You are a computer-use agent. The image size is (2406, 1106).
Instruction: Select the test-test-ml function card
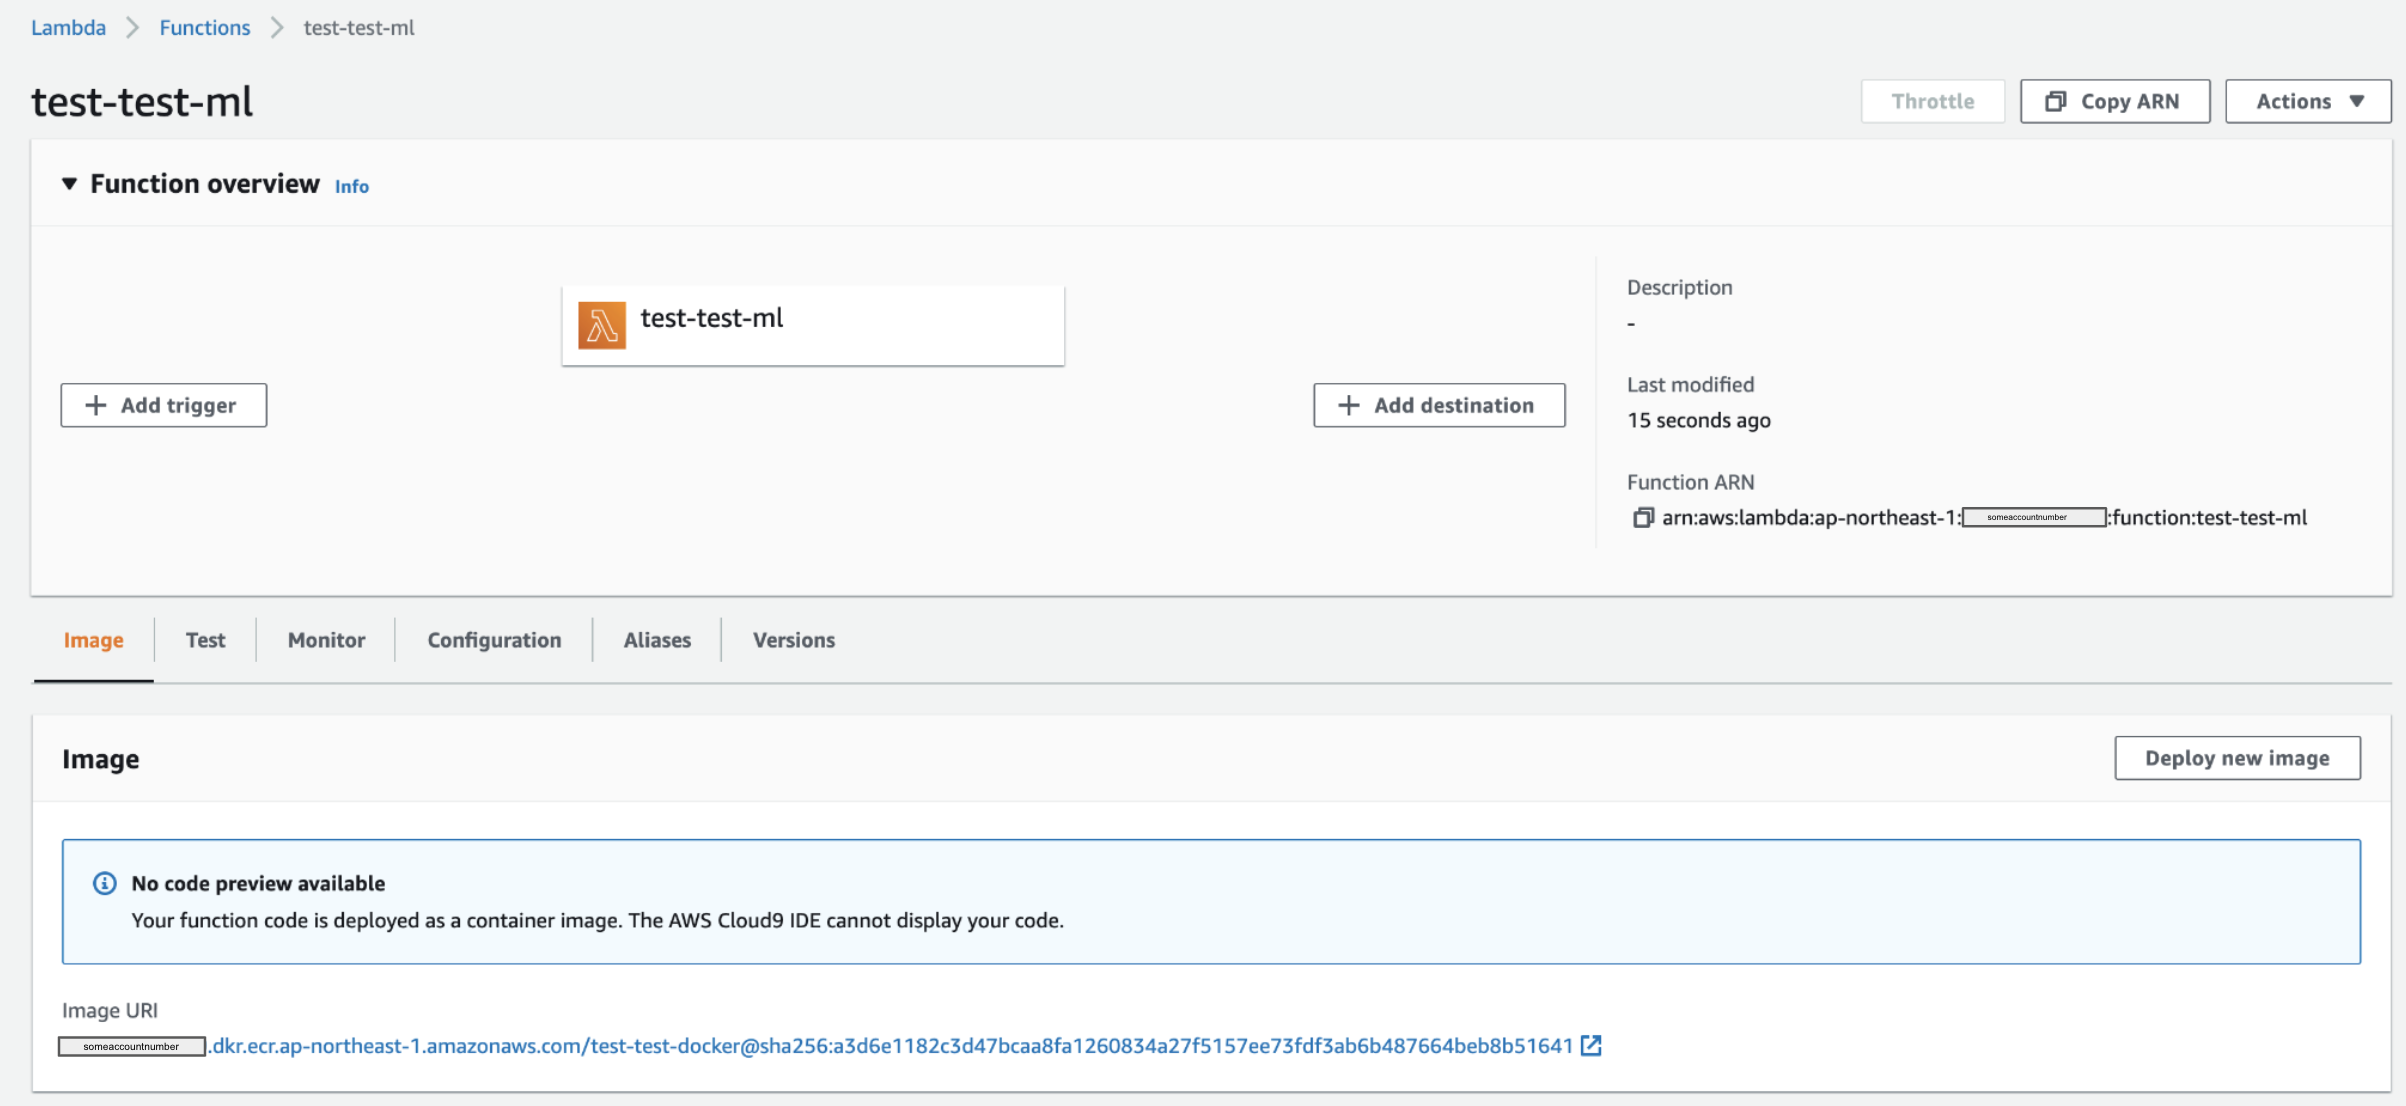coord(812,325)
